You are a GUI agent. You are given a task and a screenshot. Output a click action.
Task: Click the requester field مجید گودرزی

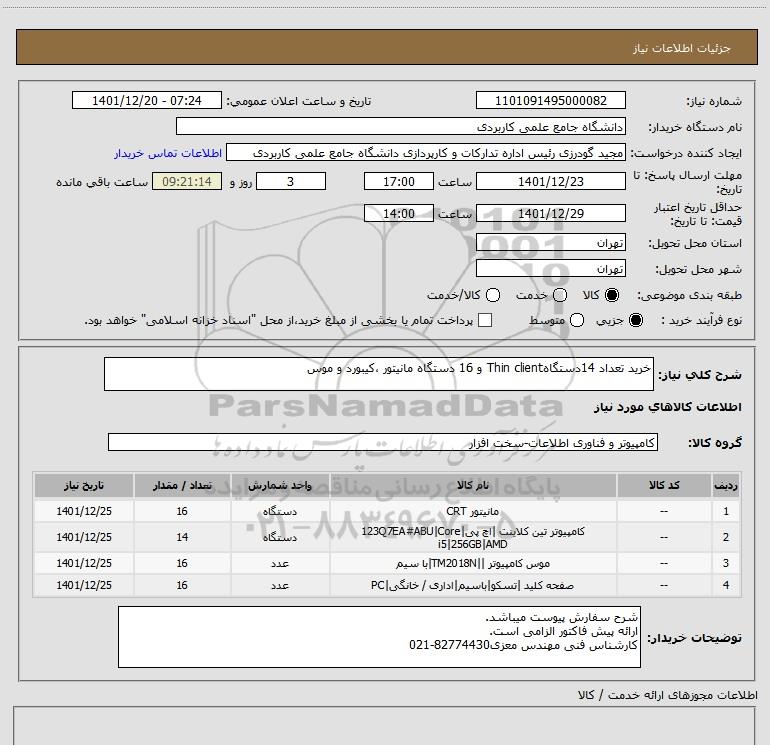(x=426, y=152)
